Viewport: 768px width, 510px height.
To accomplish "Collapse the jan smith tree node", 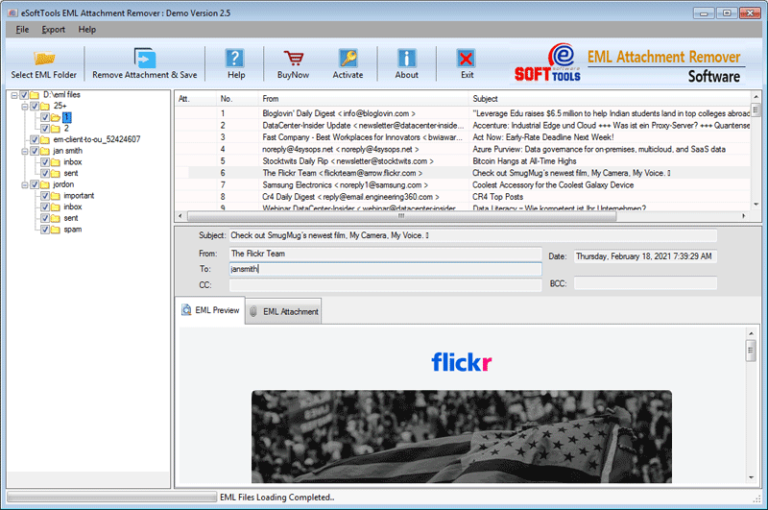I will tap(24, 151).
